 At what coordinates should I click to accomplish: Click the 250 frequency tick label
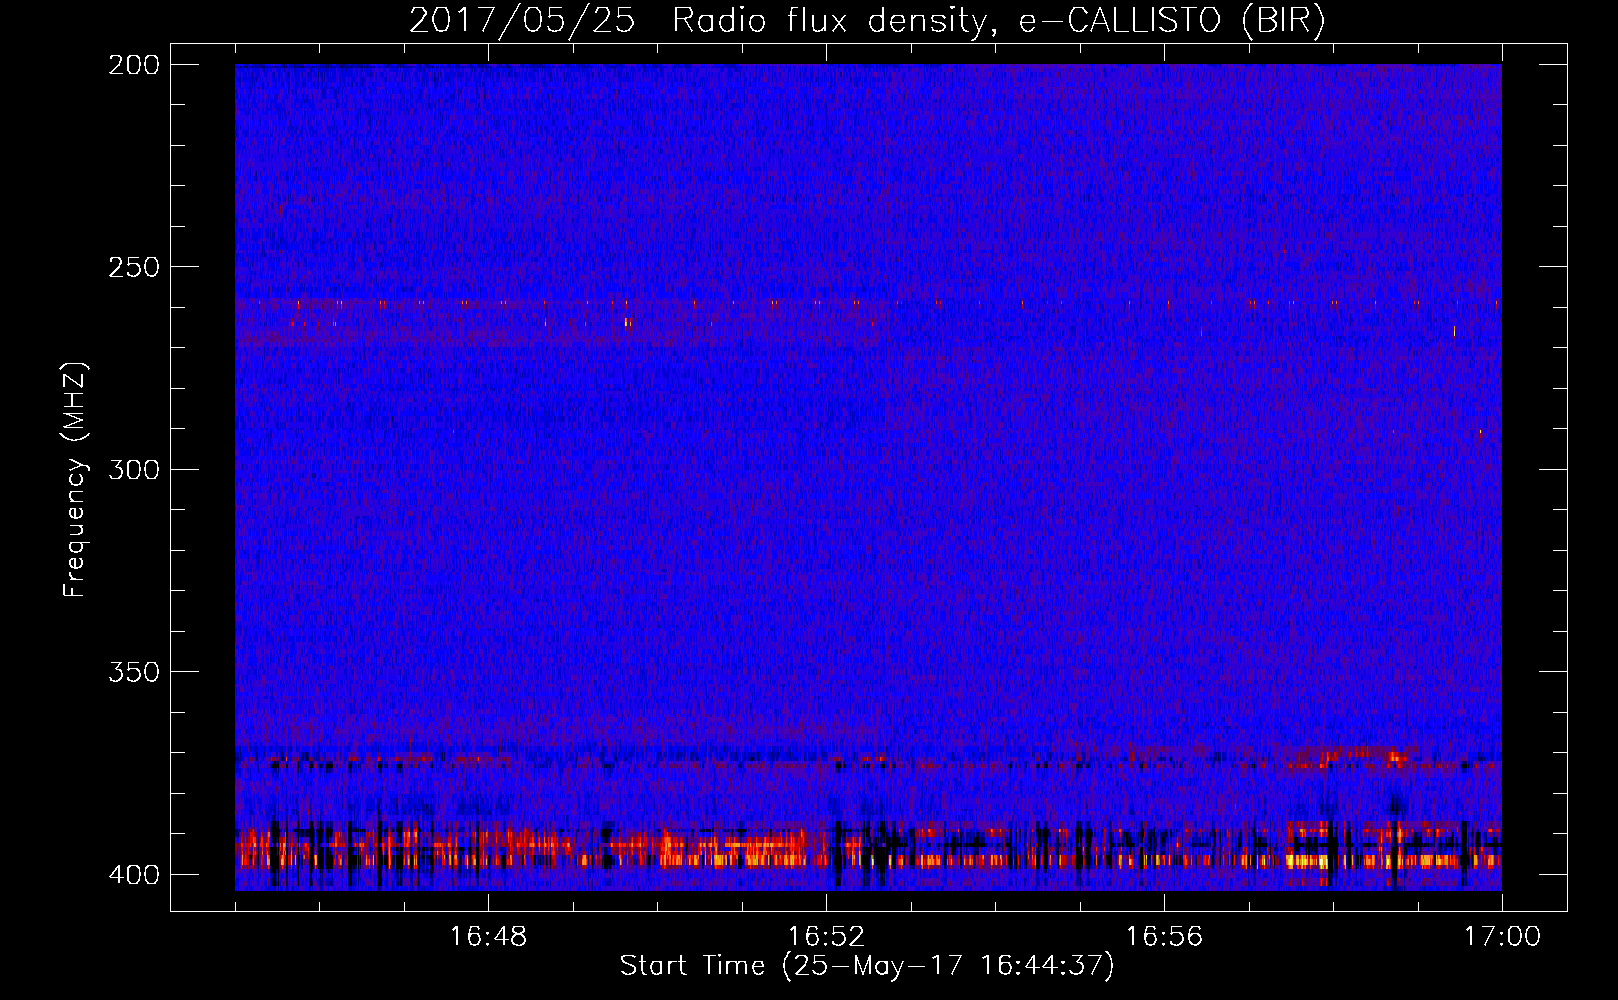coord(134,267)
